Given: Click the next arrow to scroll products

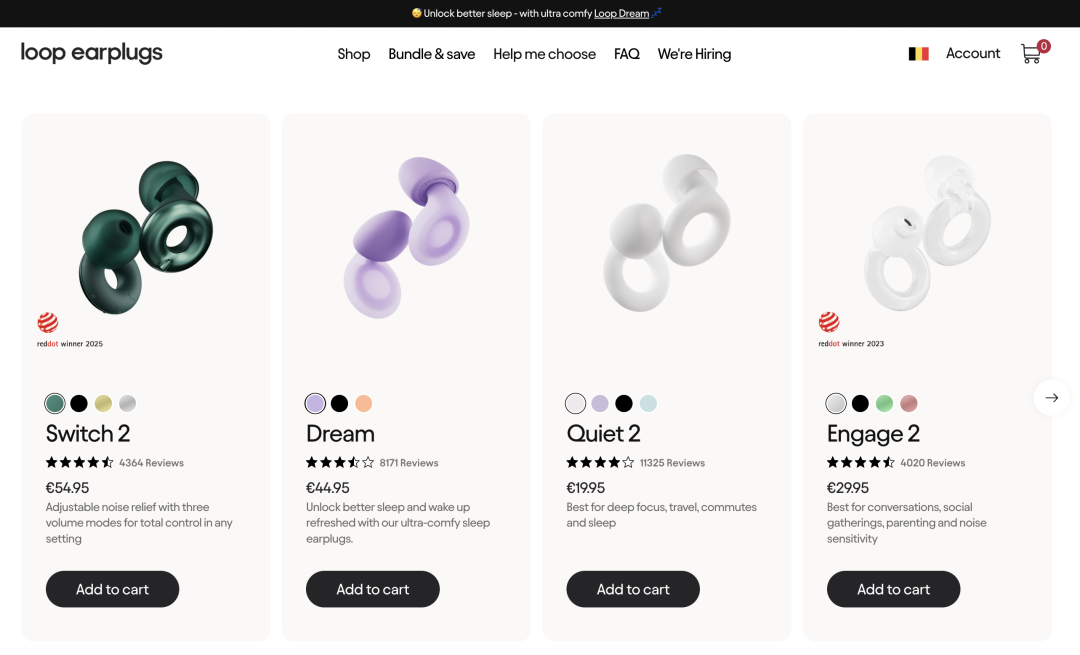Looking at the screenshot, I should 1051,398.
